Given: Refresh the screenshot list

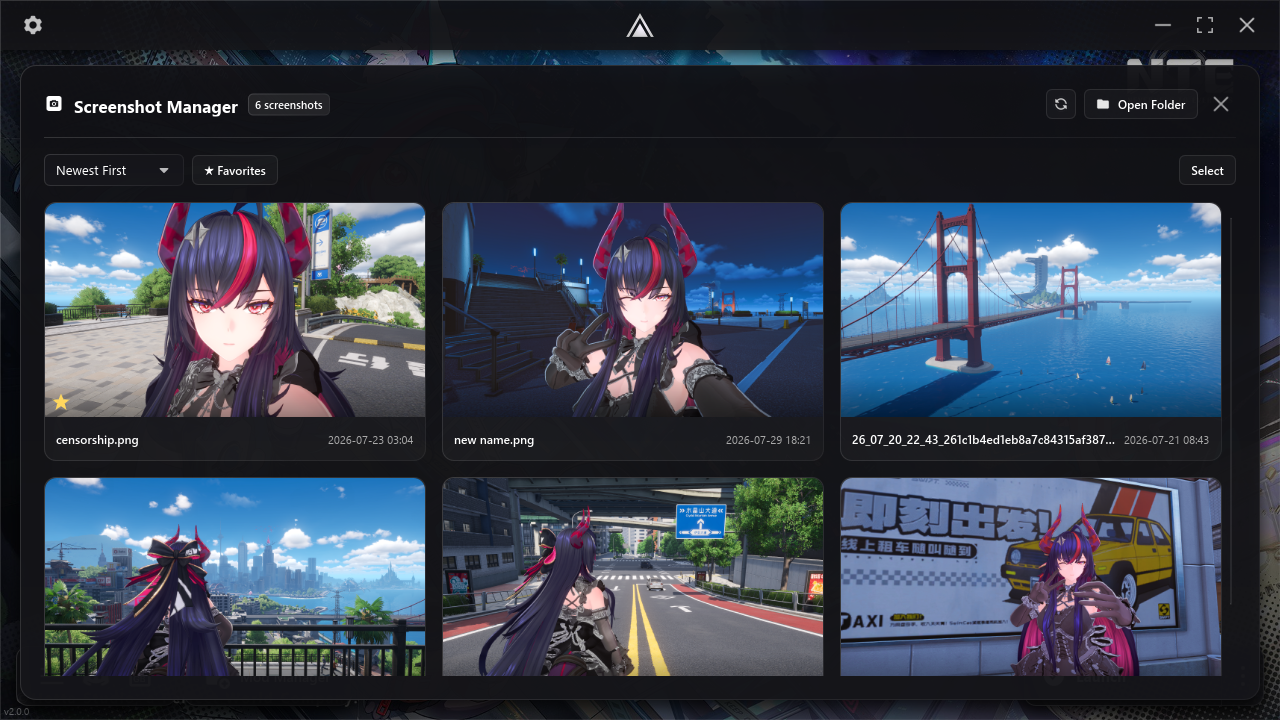Looking at the screenshot, I should click(1061, 104).
